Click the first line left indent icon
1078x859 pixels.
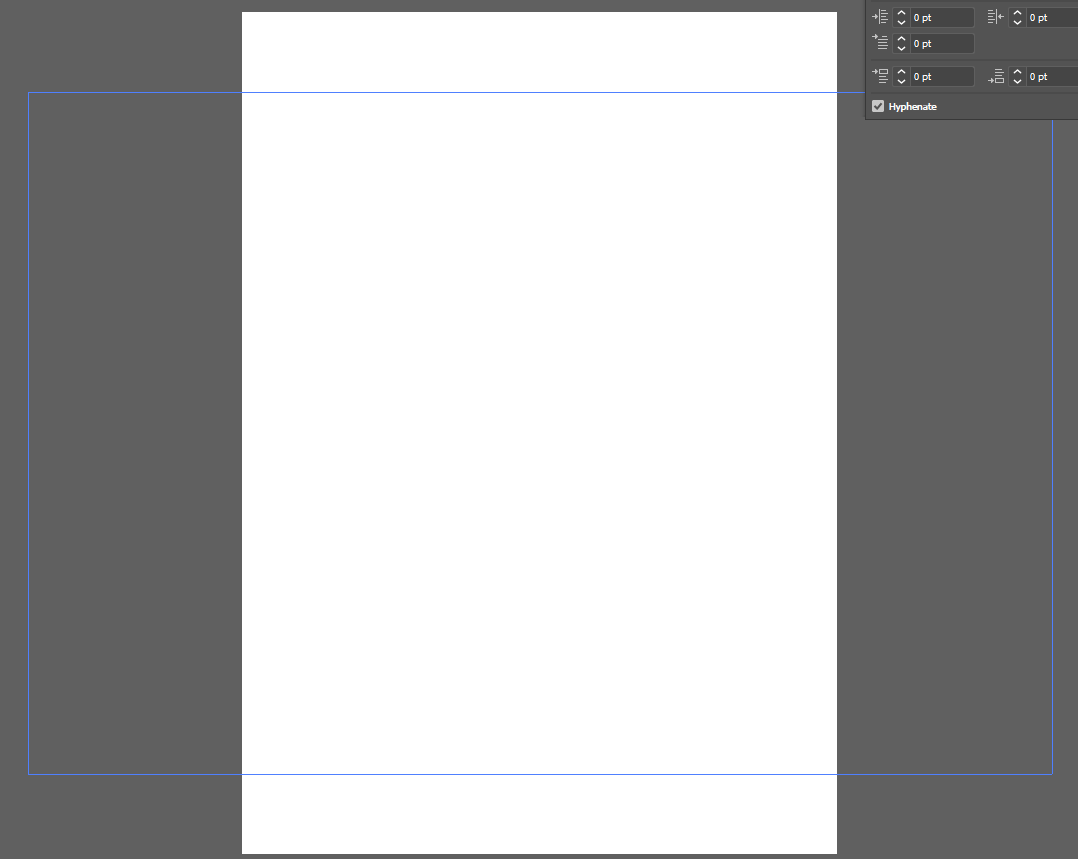pos(880,42)
